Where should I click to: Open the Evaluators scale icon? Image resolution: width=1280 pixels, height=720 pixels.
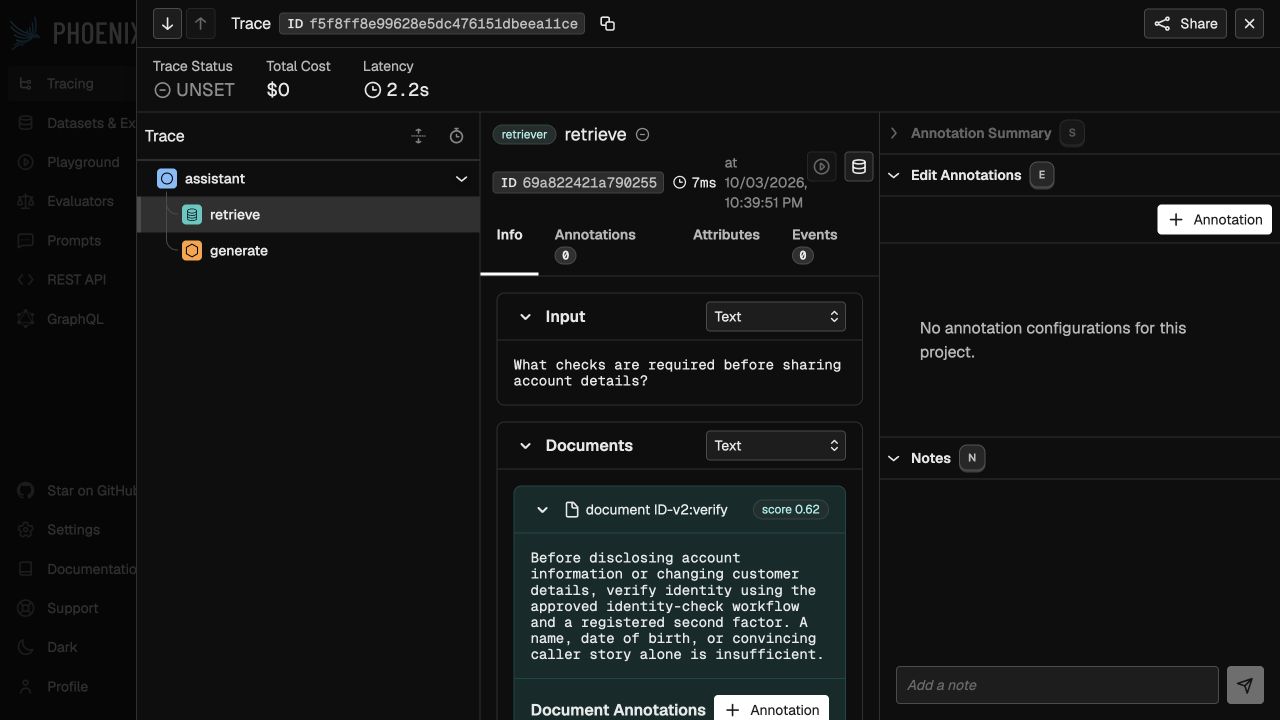26,201
